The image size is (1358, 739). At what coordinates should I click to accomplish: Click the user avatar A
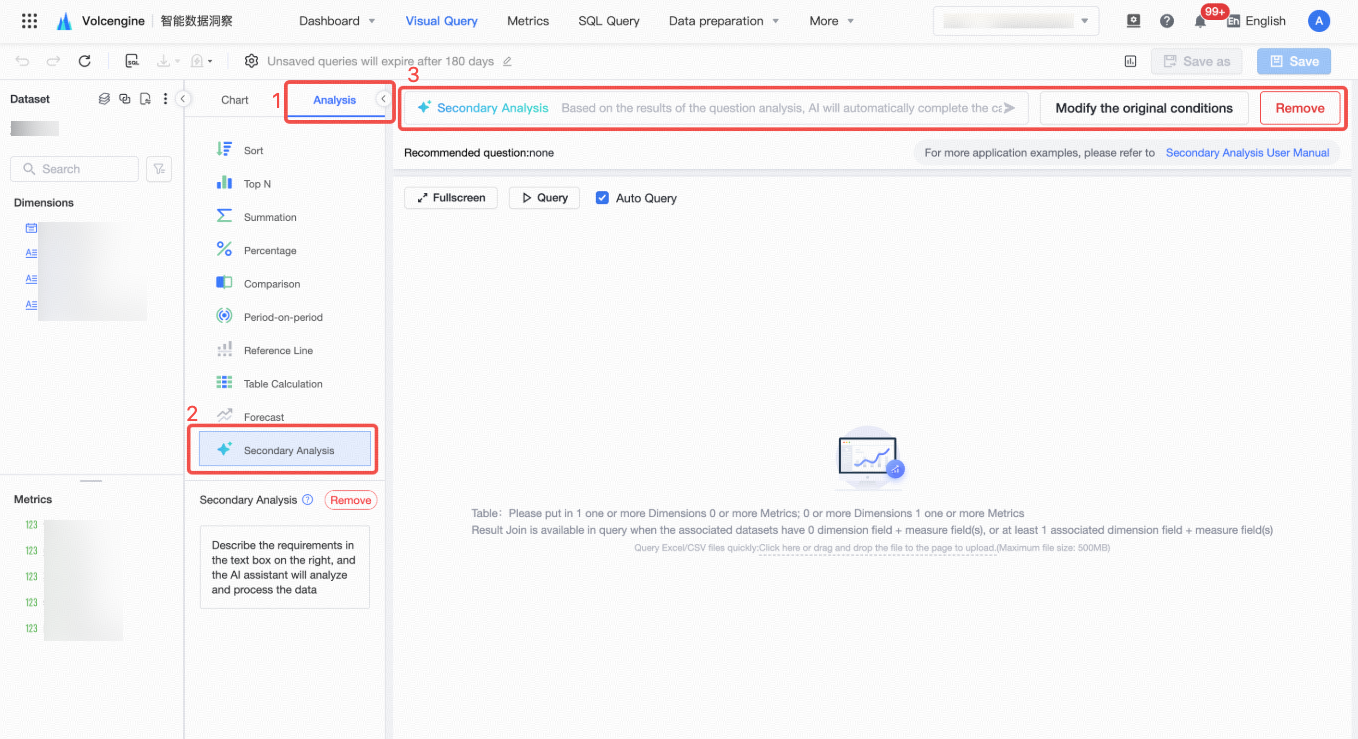pyautogui.click(x=1319, y=21)
